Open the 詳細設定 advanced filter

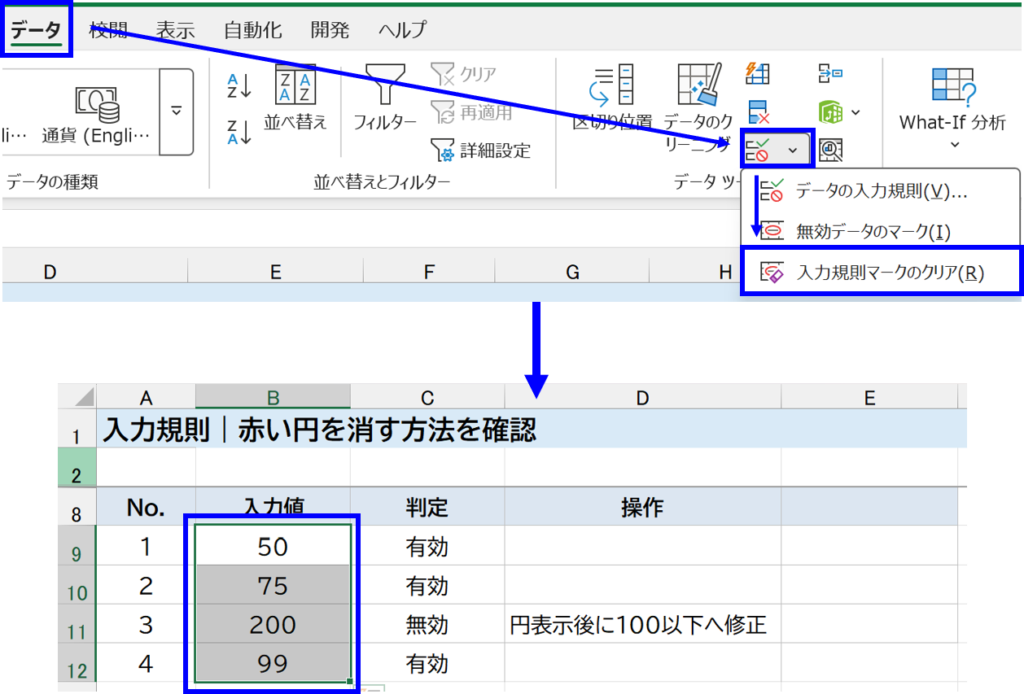pos(481,150)
